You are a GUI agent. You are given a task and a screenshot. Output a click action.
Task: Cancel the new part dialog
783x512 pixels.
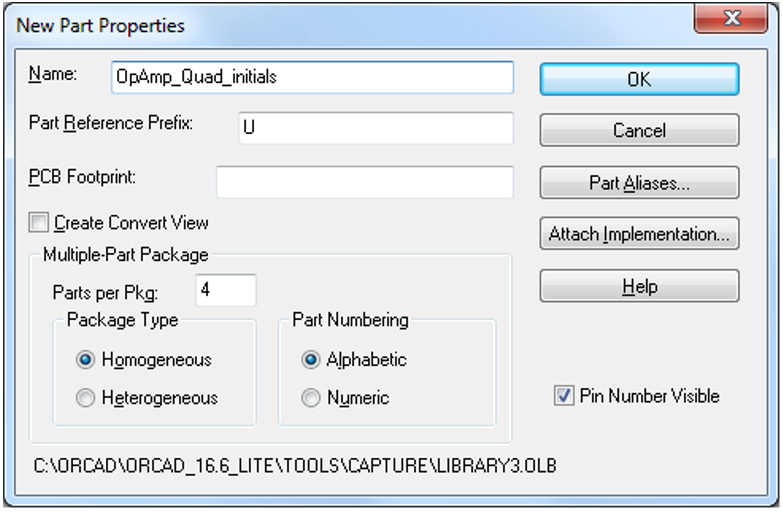point(639,130)
